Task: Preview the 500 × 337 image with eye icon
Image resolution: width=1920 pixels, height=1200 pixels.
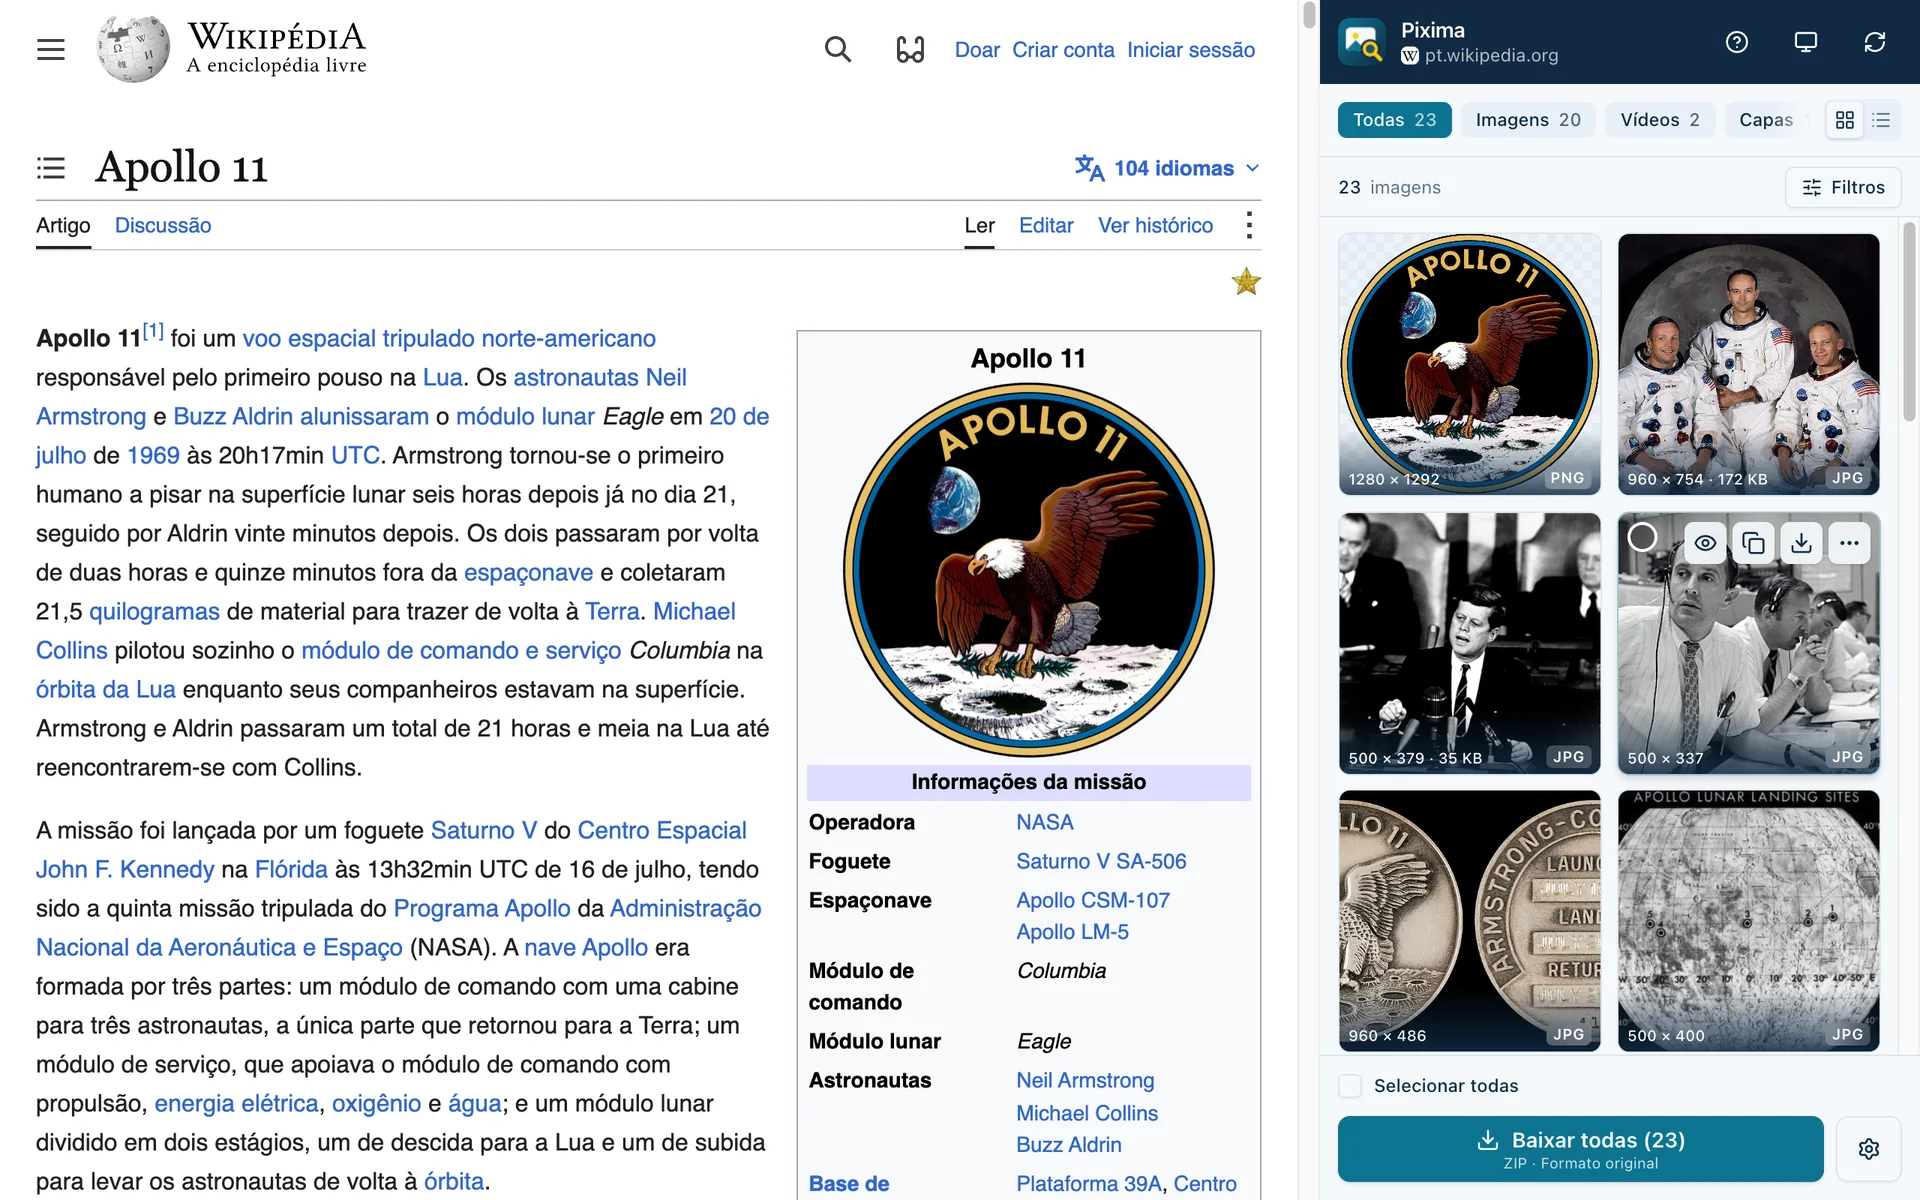Action: tap(1706, 543)
